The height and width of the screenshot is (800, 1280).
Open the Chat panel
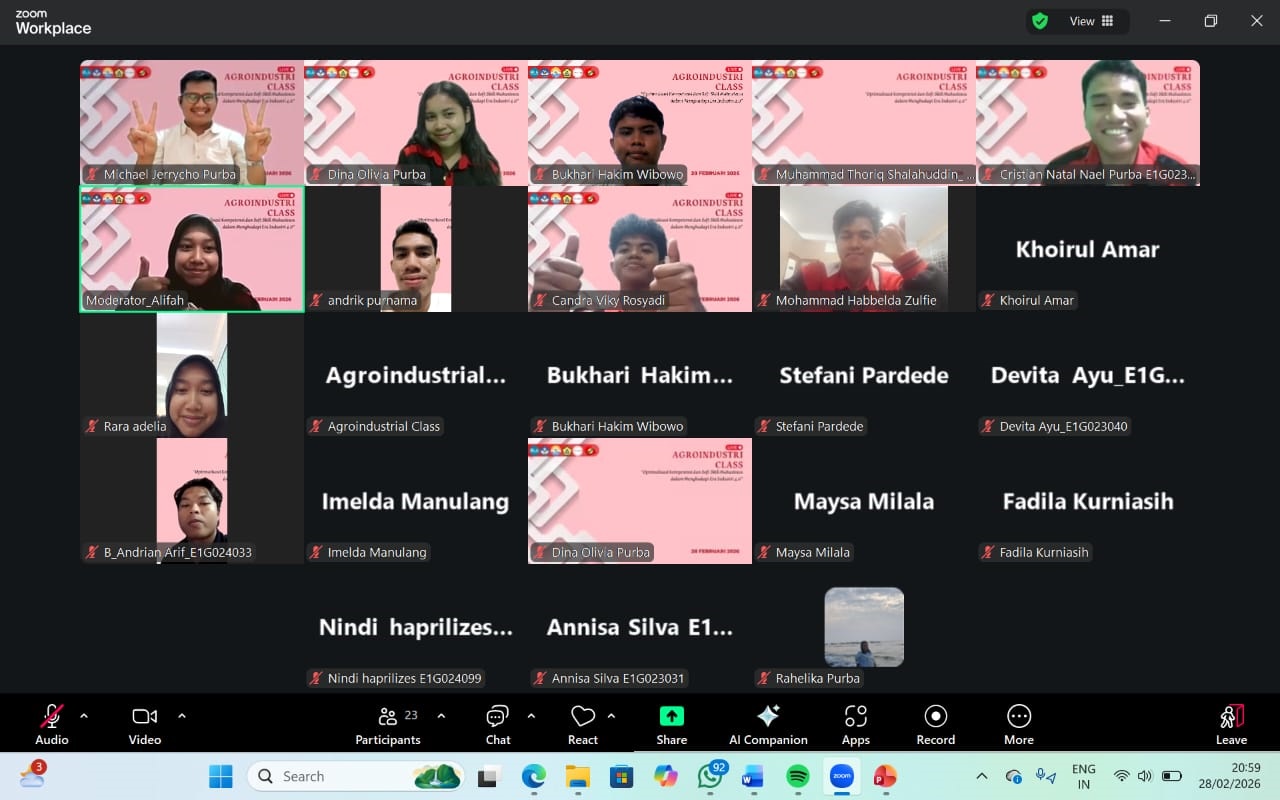click(498, 723)
